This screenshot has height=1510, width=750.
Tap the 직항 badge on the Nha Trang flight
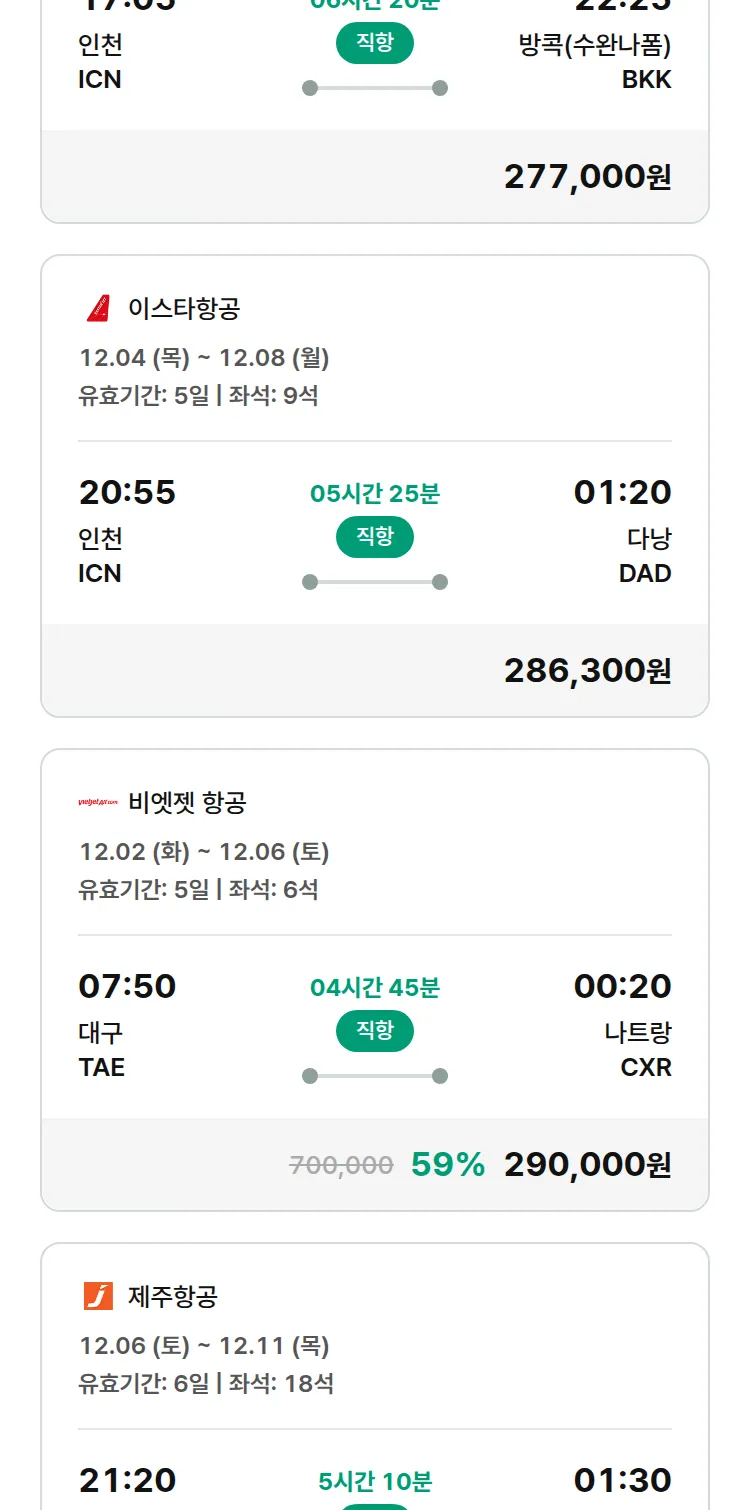pyautogui.click(x=375, y=1031)
